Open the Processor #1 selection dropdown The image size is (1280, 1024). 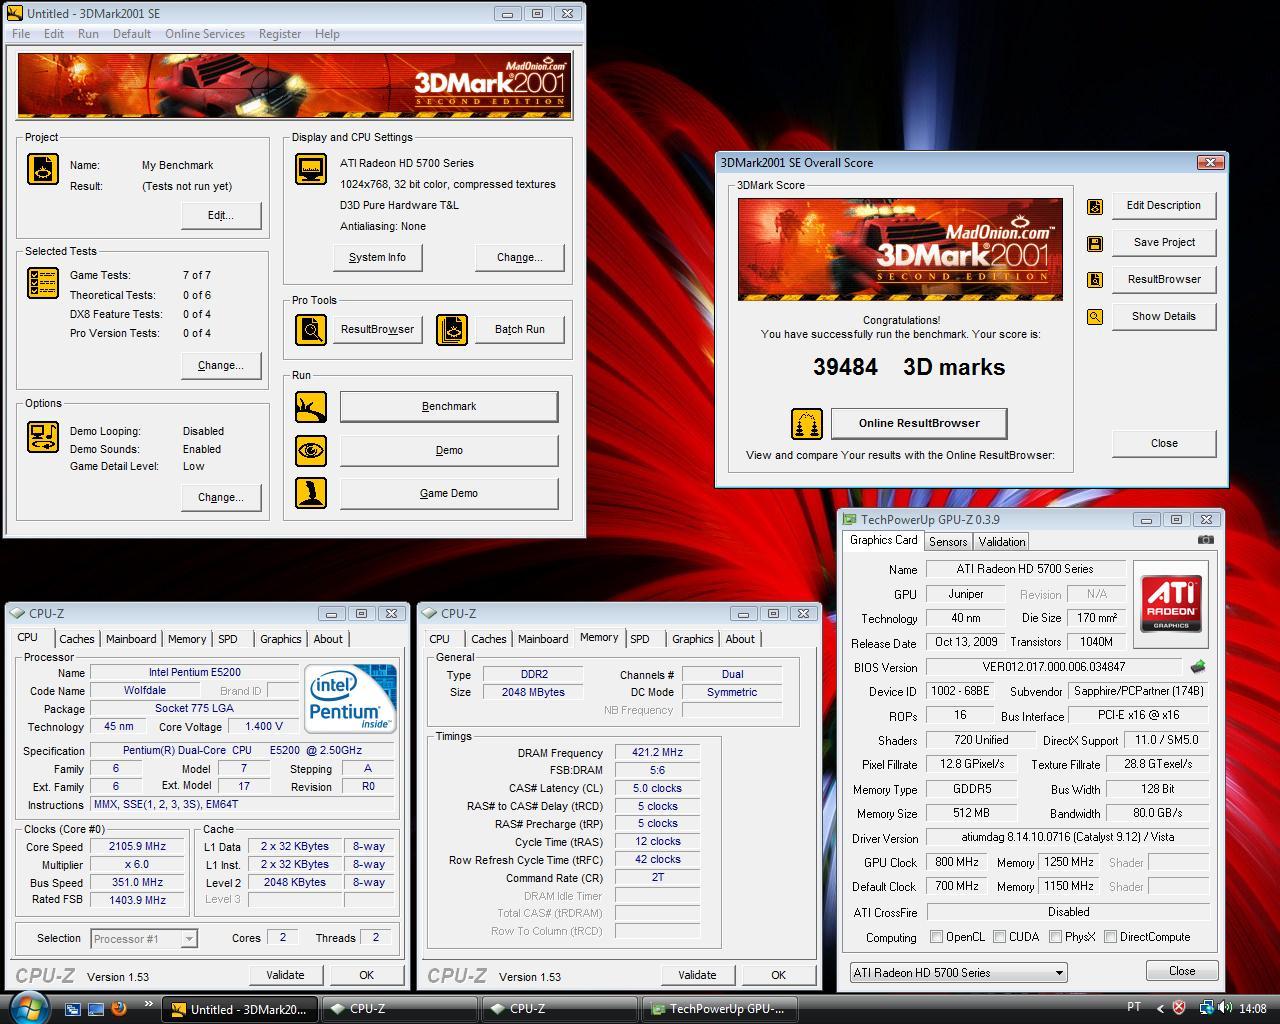[x=143, y=939]
